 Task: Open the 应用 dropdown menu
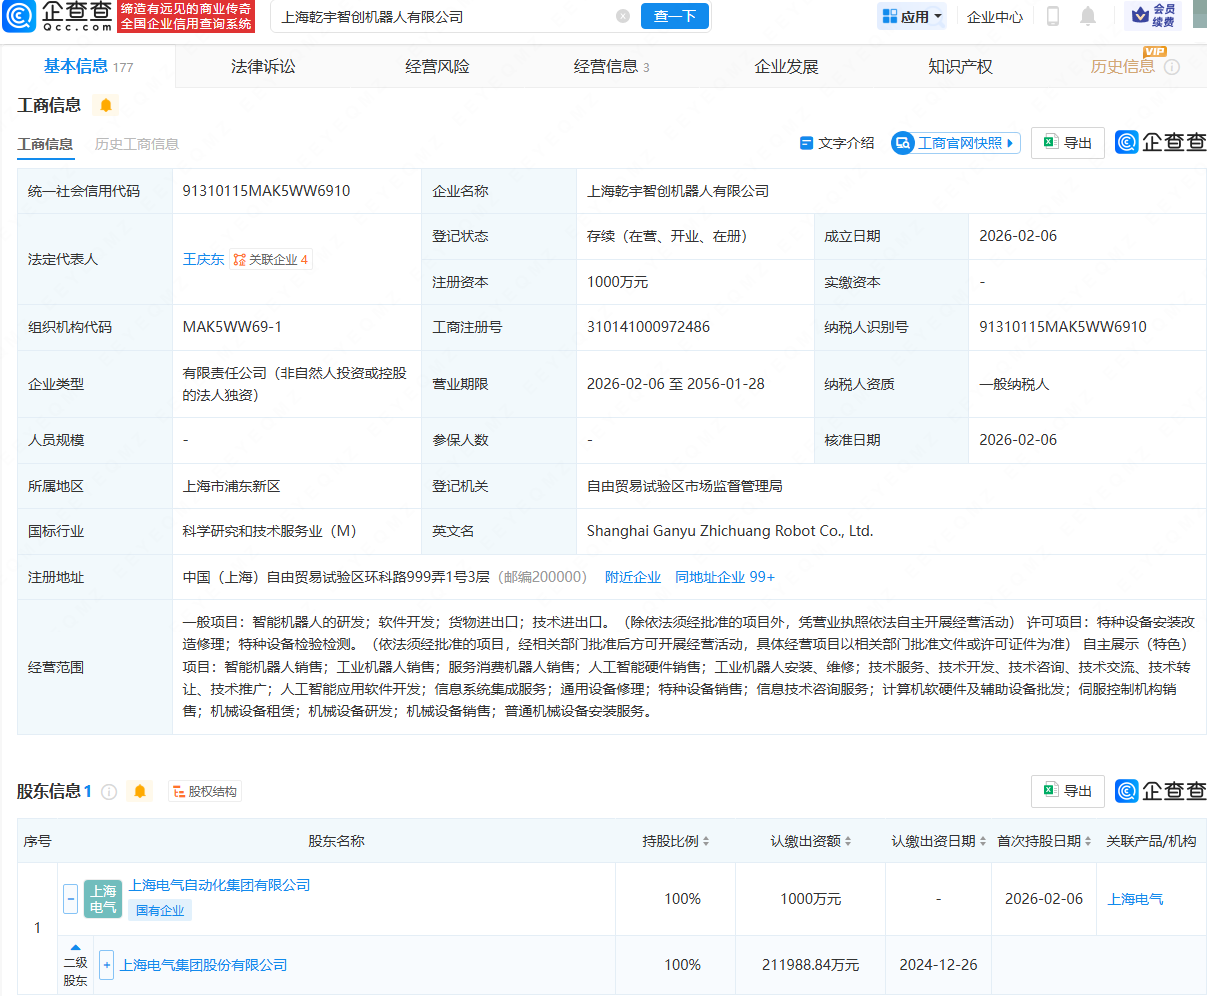tap(911, 16)
